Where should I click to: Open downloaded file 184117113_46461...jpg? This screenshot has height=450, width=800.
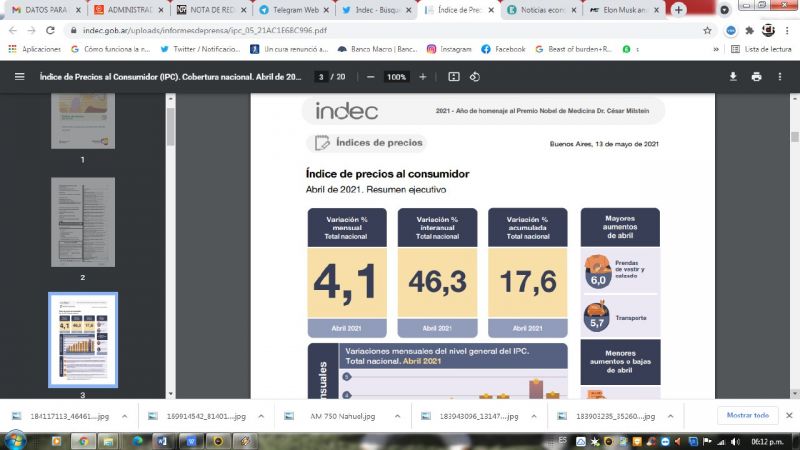click(x=63, y=416)
